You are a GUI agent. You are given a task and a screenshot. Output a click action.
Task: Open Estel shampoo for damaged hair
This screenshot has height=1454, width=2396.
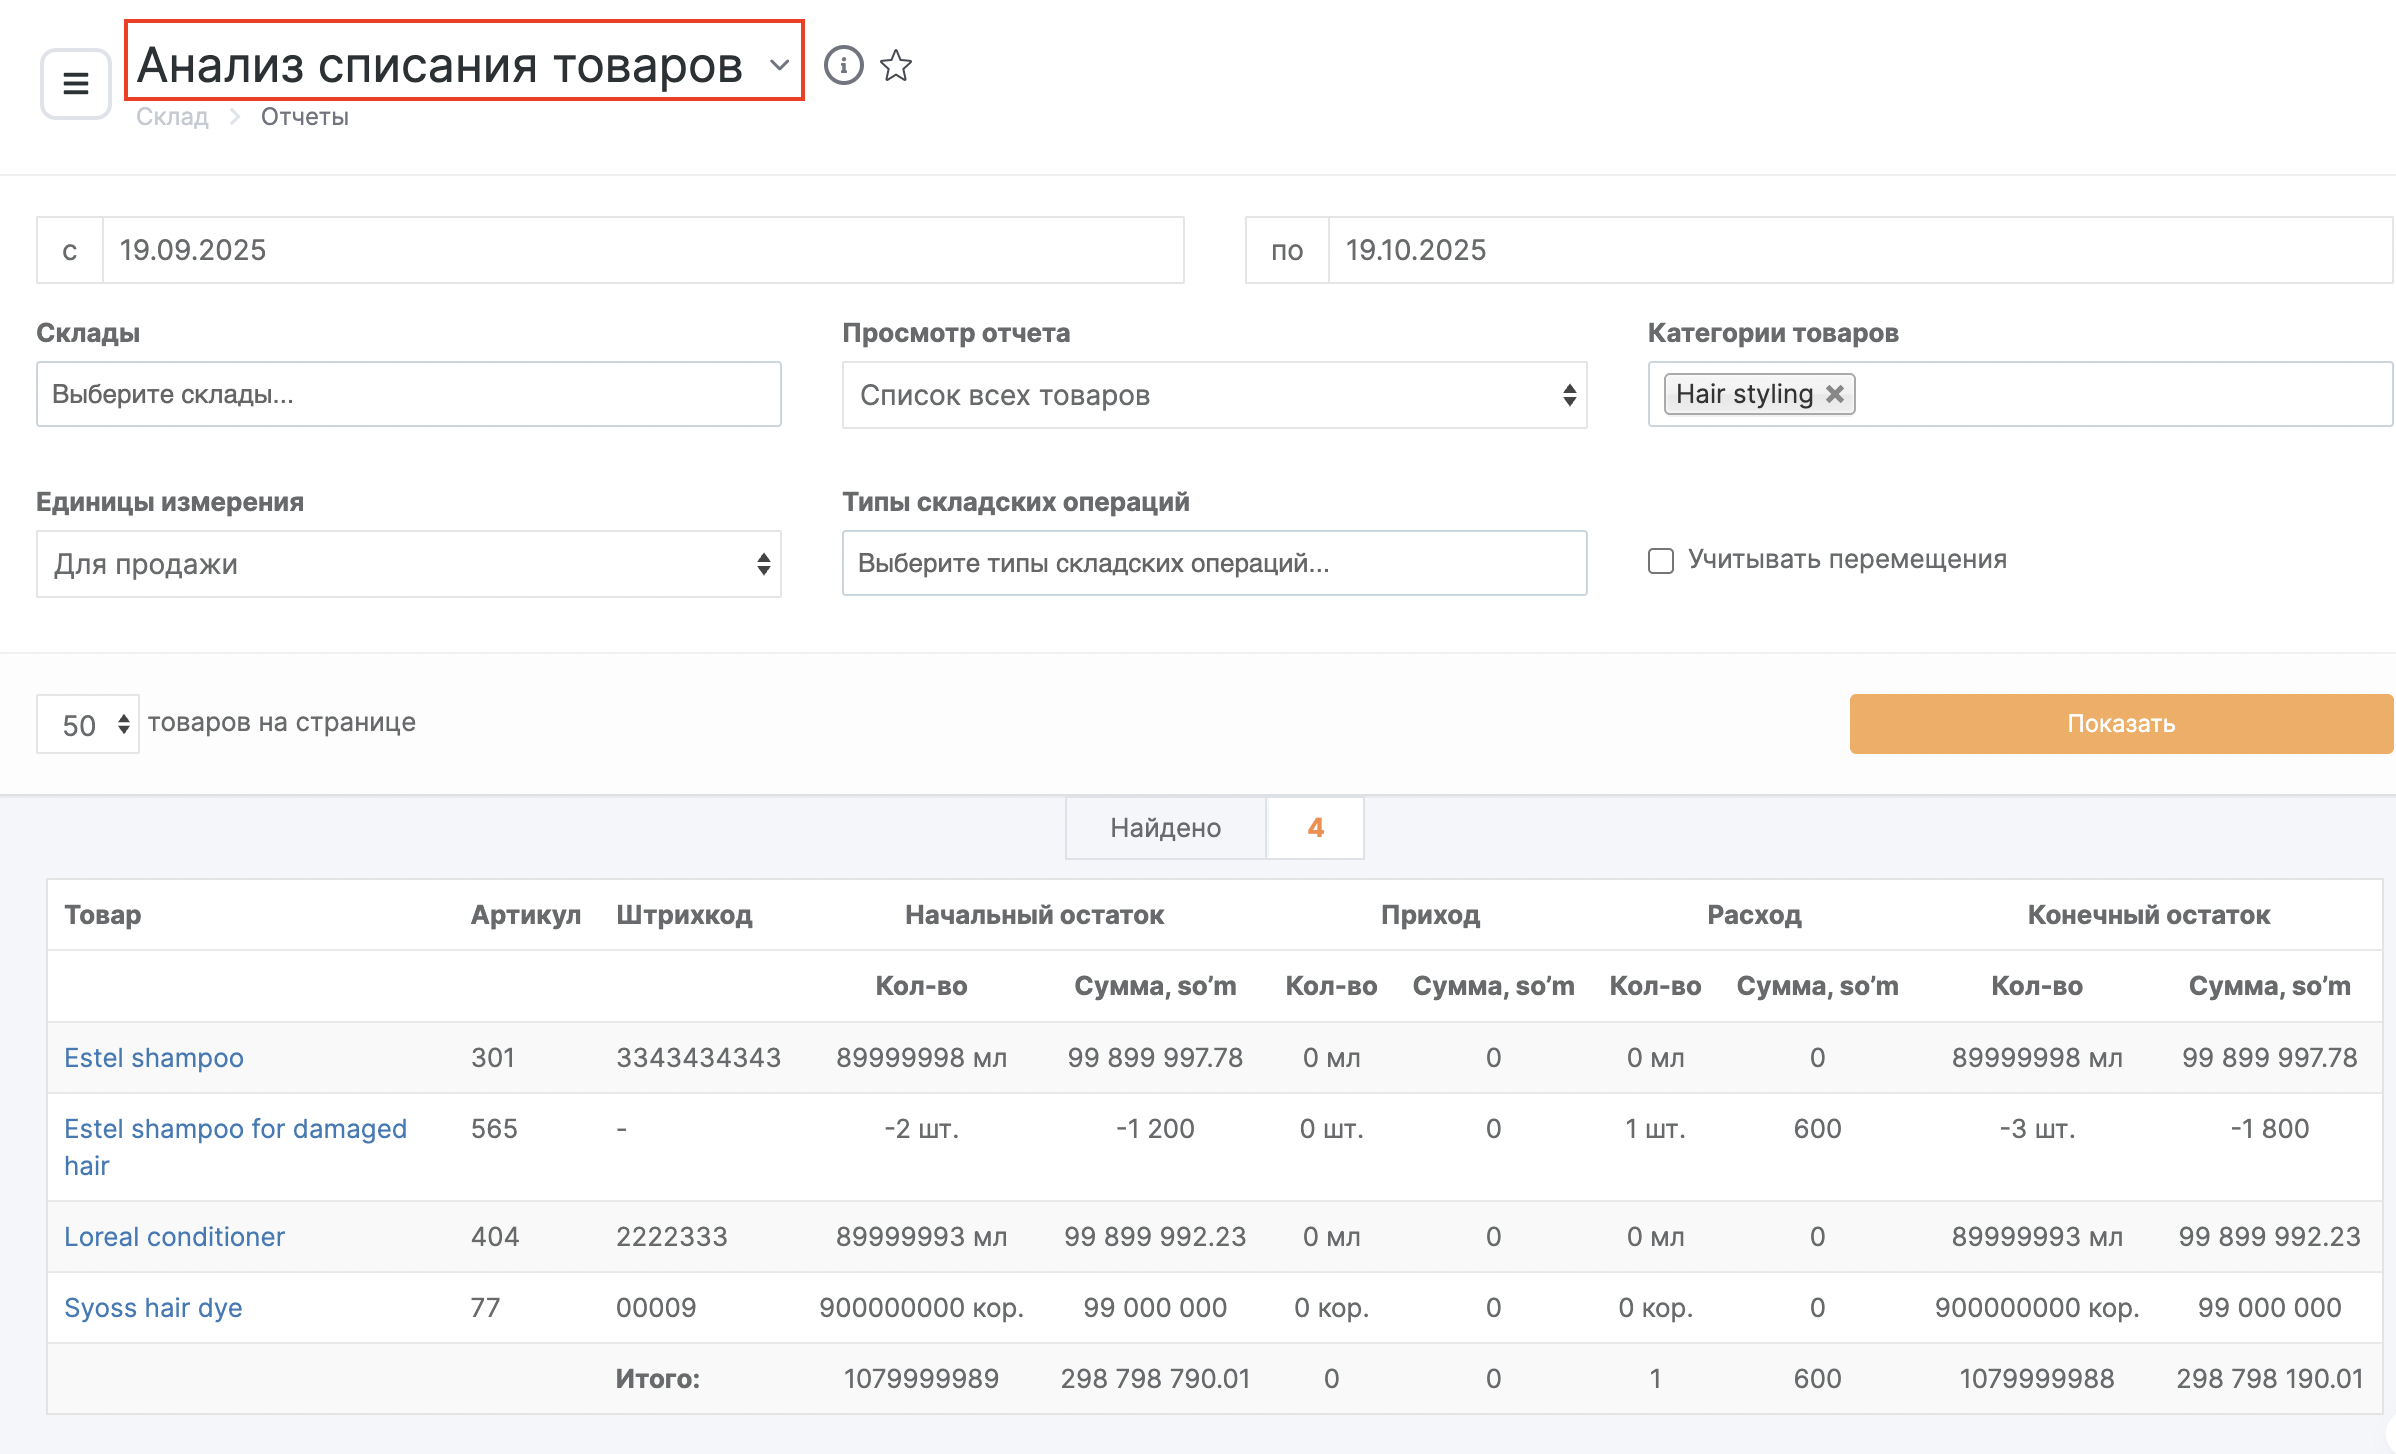[x=235, y=1129]
